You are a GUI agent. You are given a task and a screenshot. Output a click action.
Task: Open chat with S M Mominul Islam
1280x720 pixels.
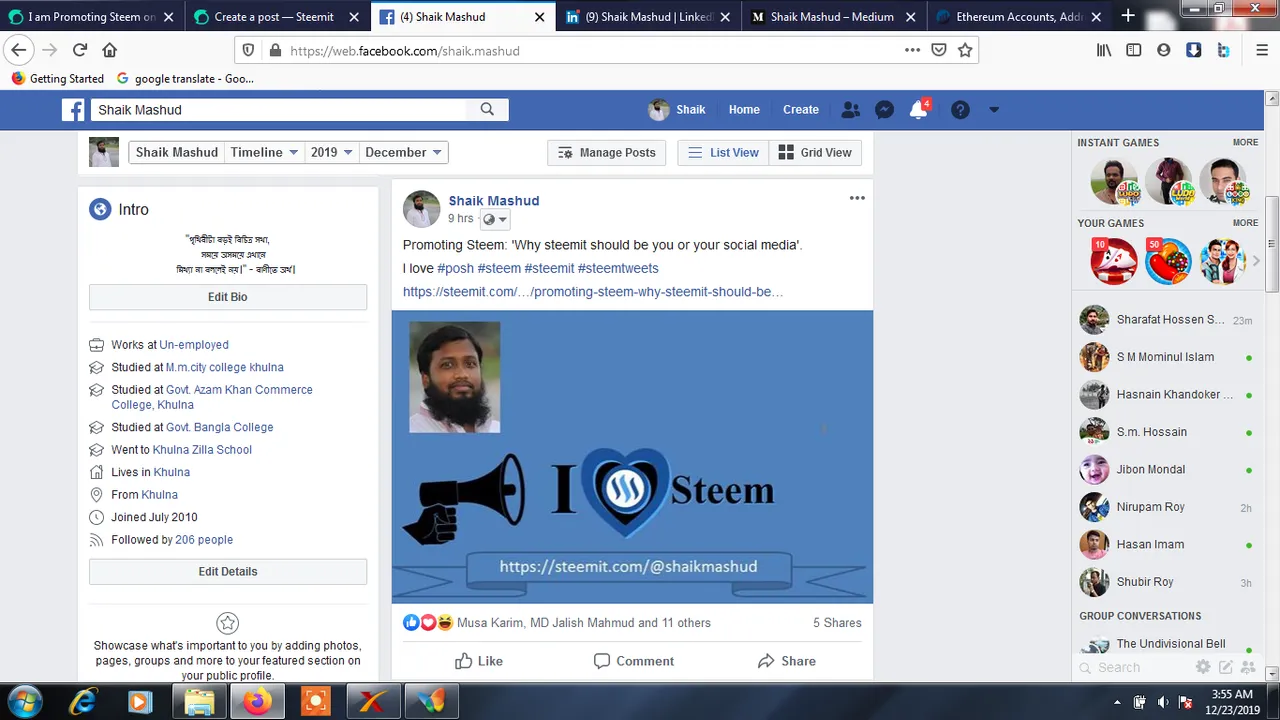pos(1166,357)
